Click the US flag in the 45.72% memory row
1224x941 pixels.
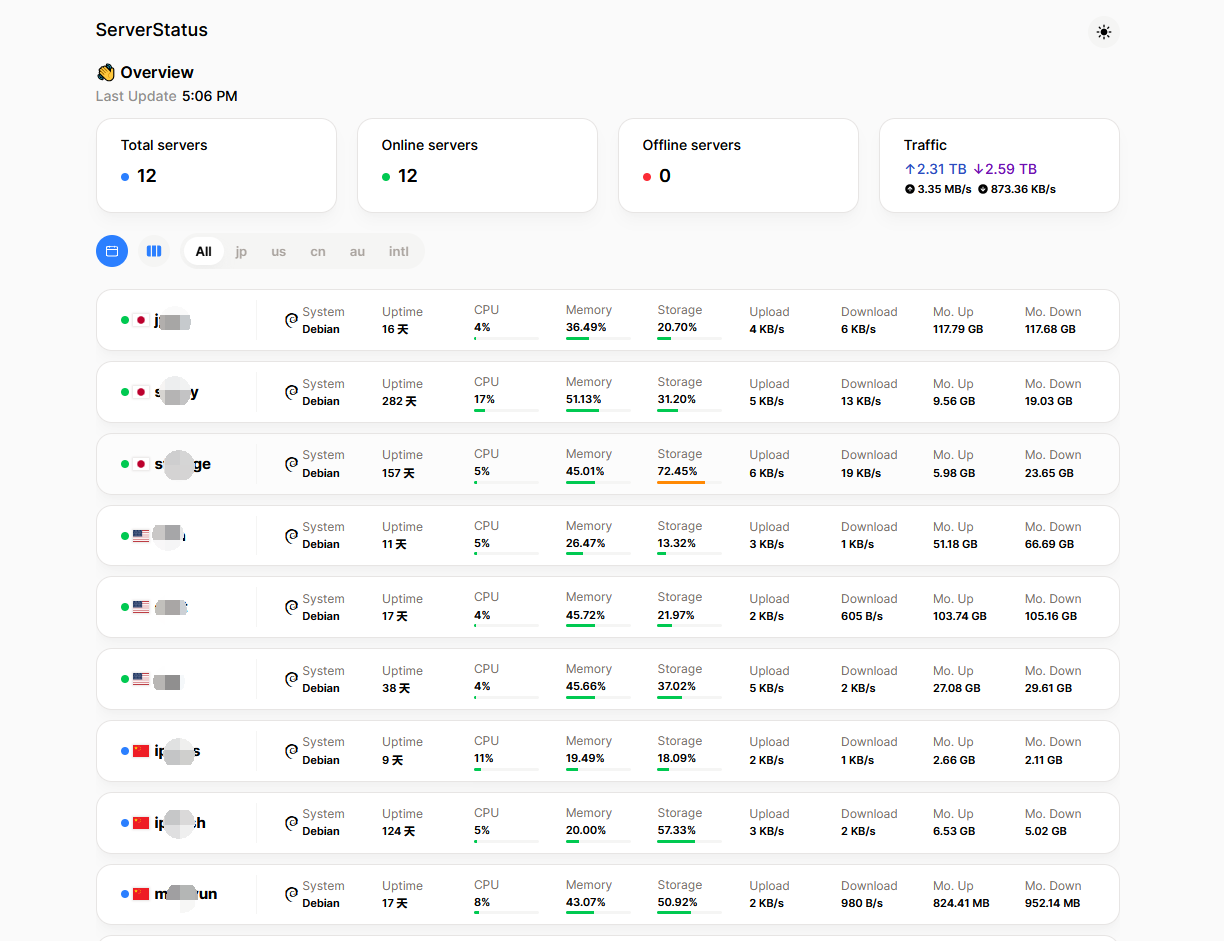point(141,608)
